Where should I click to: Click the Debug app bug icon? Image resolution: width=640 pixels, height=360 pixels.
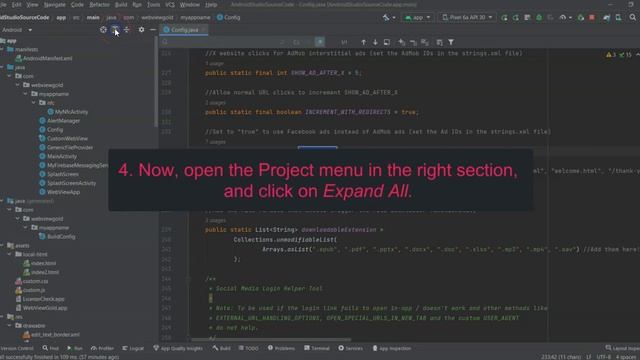pyautogui.click(x=539, y=18)
